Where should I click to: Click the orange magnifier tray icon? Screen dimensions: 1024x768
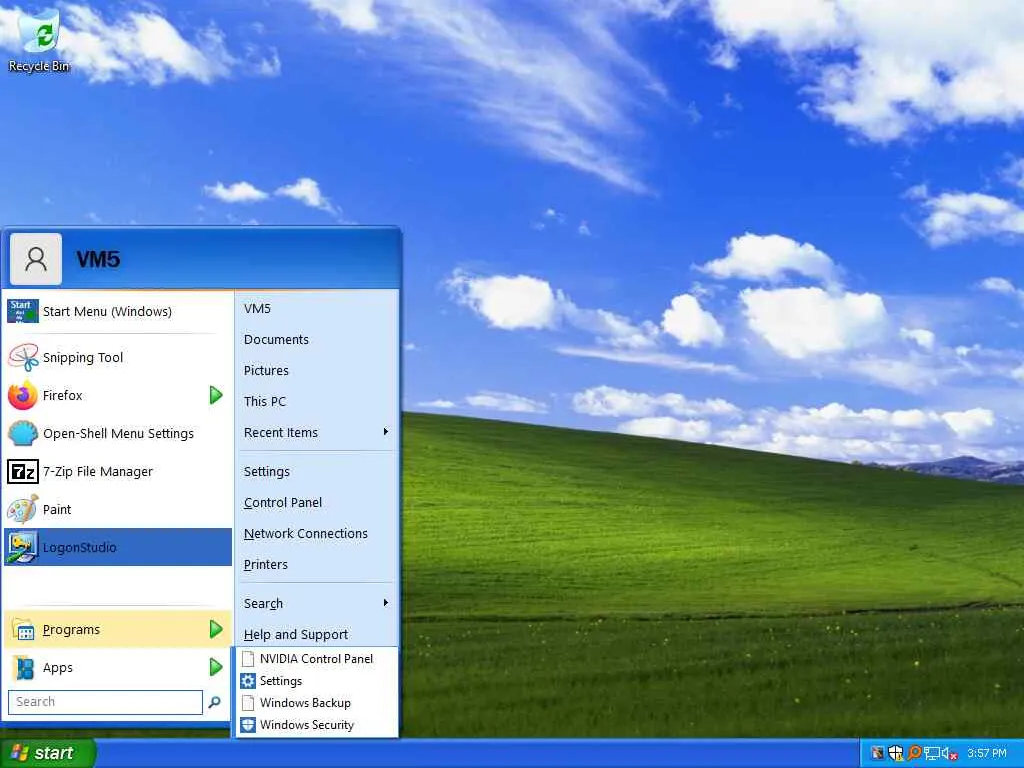click(x=914, y=753)
